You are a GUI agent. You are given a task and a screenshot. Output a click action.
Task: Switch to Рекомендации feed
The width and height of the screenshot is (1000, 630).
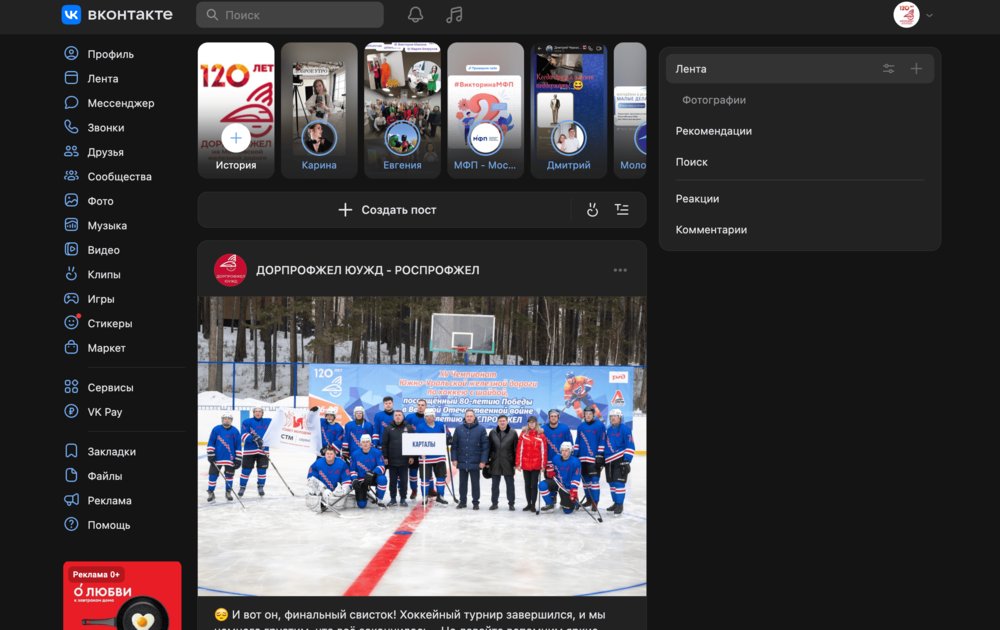[714, 131]
